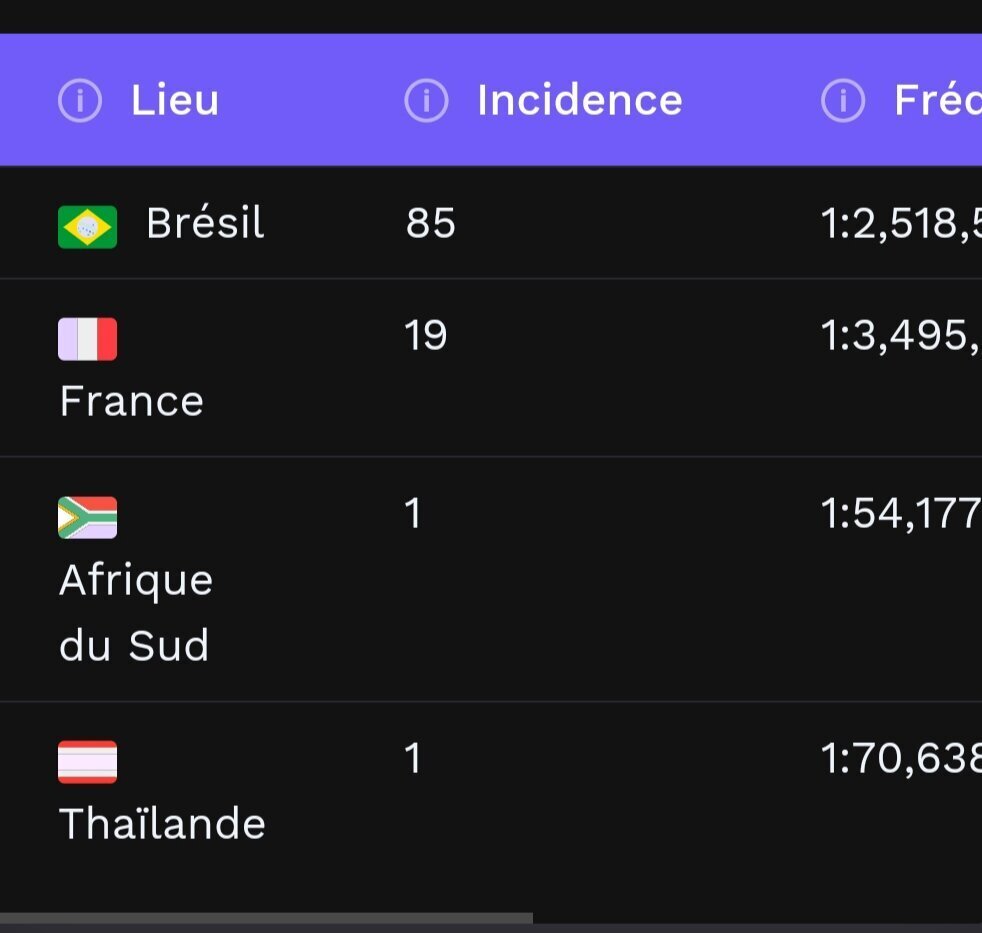
Task: Click the info icon beside Lieu
Action: pos(80,100)
